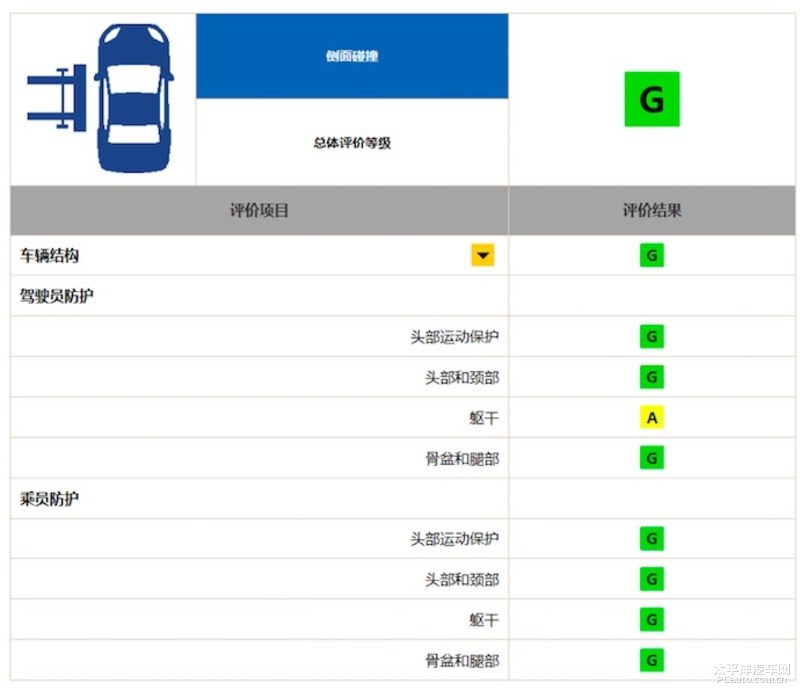Click driver 躯干 label

[484, 418]
